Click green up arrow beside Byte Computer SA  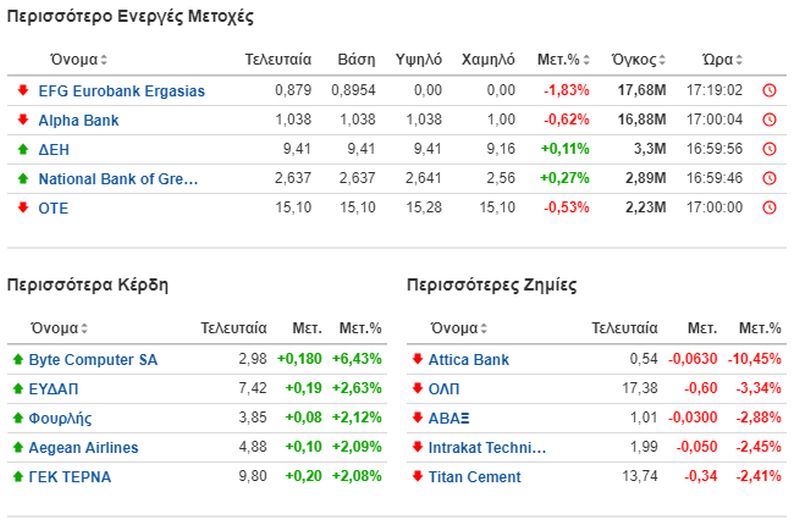click(x=18, y=359)
